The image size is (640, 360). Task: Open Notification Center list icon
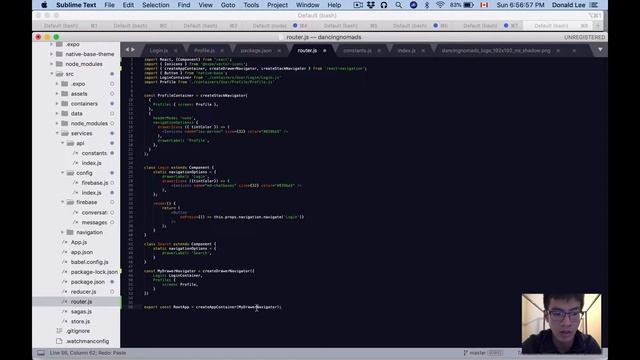tap(594, 5)
